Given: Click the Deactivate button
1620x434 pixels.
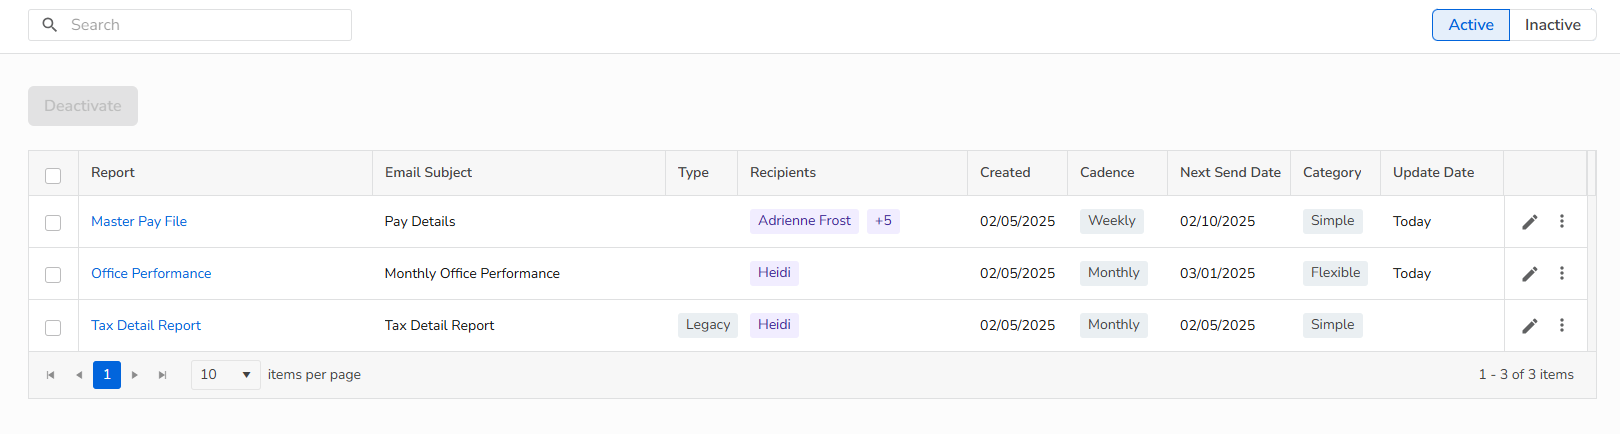Looking at the screenshot, I should click(x=83, y=106).
